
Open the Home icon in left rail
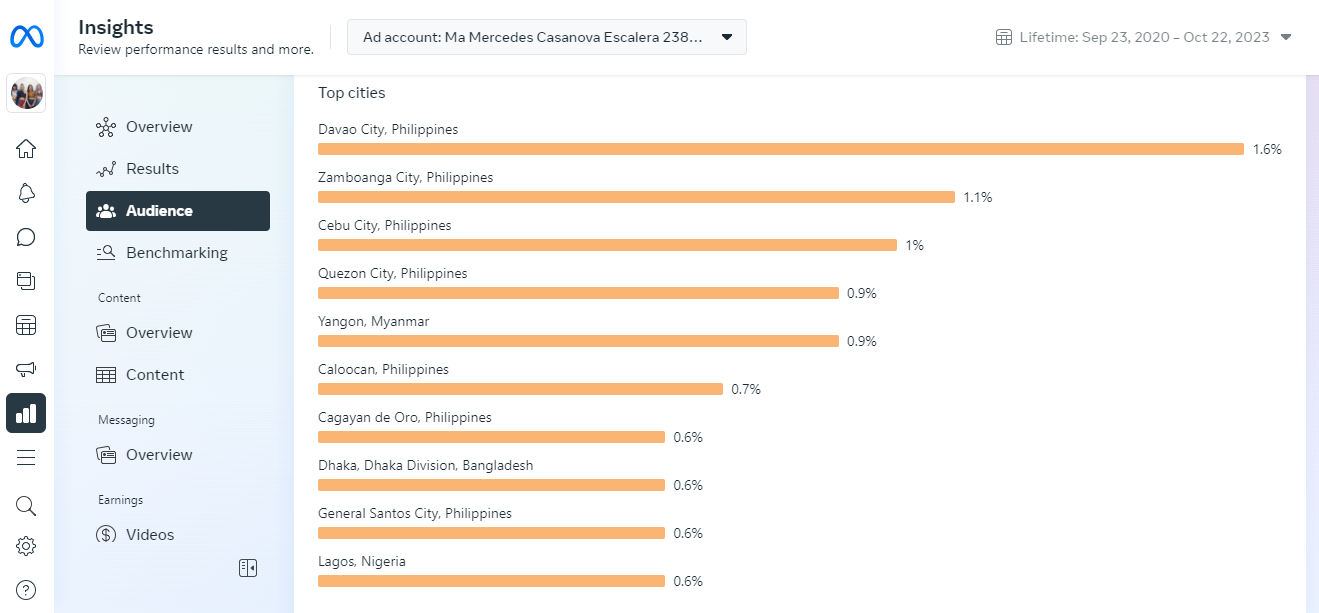26,149
